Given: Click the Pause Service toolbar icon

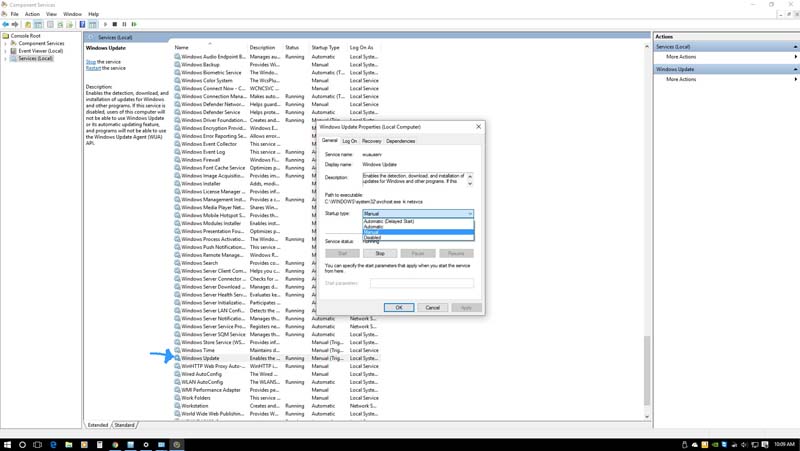Looking at the screenshot, I should tap(124, 24).
